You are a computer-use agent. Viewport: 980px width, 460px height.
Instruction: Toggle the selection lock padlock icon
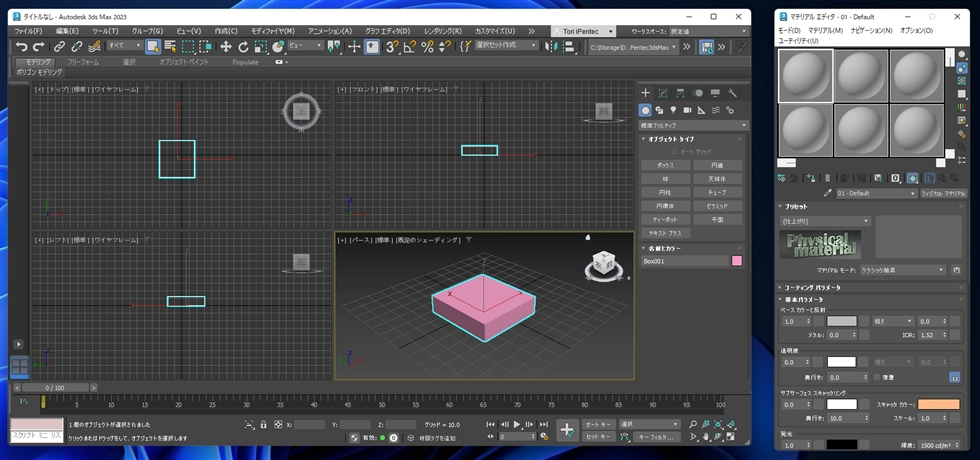pyautogui.click(x=264, y=424)
